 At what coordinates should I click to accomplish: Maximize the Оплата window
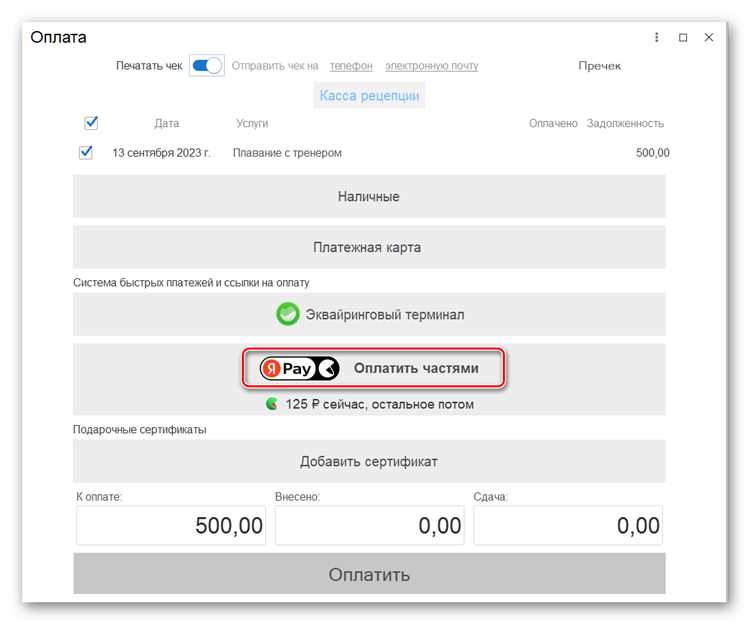[x=683, y=38]
